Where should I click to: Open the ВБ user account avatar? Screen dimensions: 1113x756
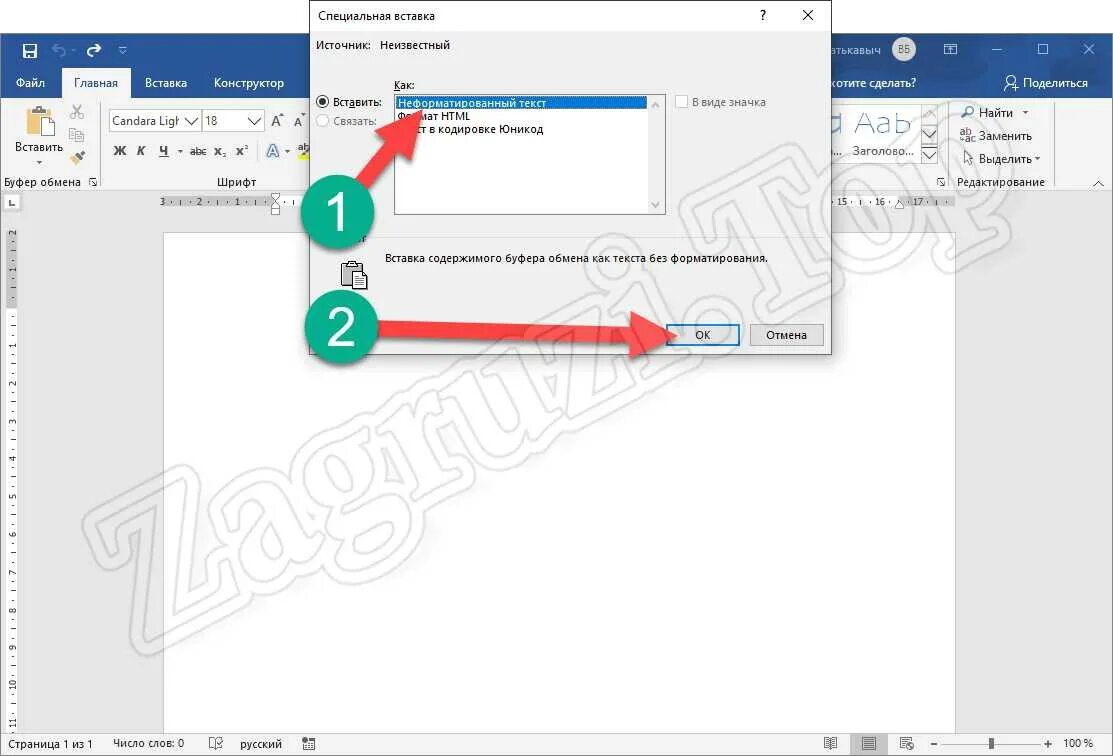pyautogui.click(x=904, y=50)
